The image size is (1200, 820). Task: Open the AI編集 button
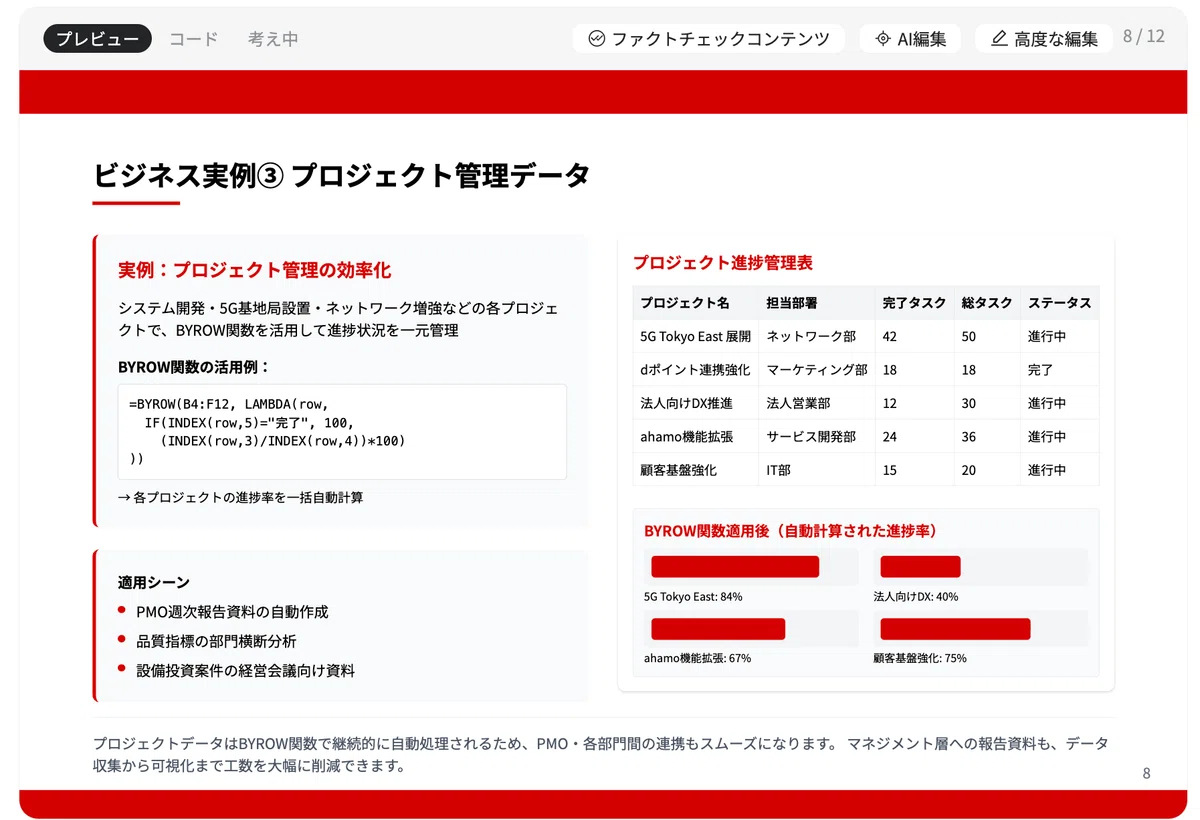[x=910, y=39]
